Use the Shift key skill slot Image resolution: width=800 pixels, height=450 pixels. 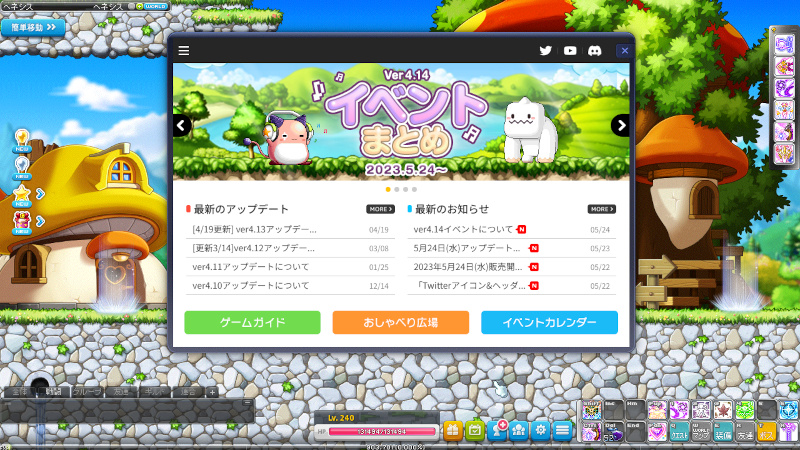(591, 410)
